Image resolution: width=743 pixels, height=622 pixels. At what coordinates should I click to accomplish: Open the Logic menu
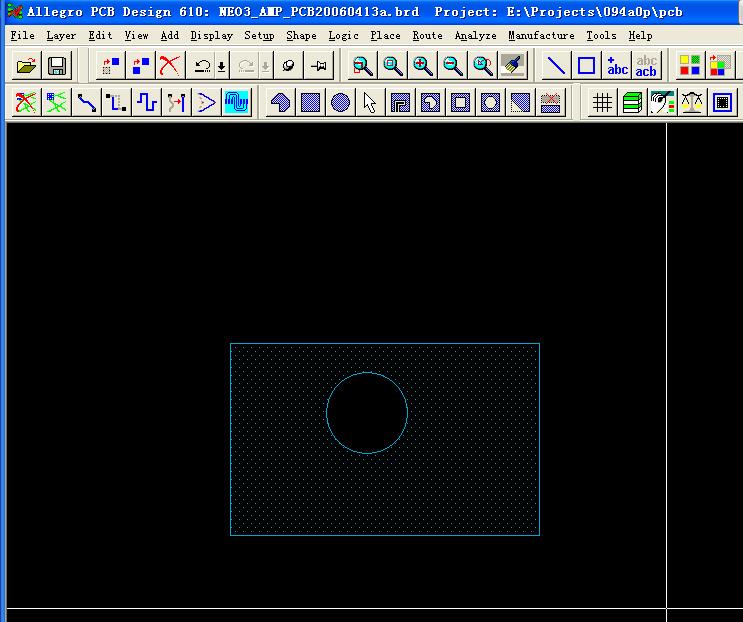point(344,36)
